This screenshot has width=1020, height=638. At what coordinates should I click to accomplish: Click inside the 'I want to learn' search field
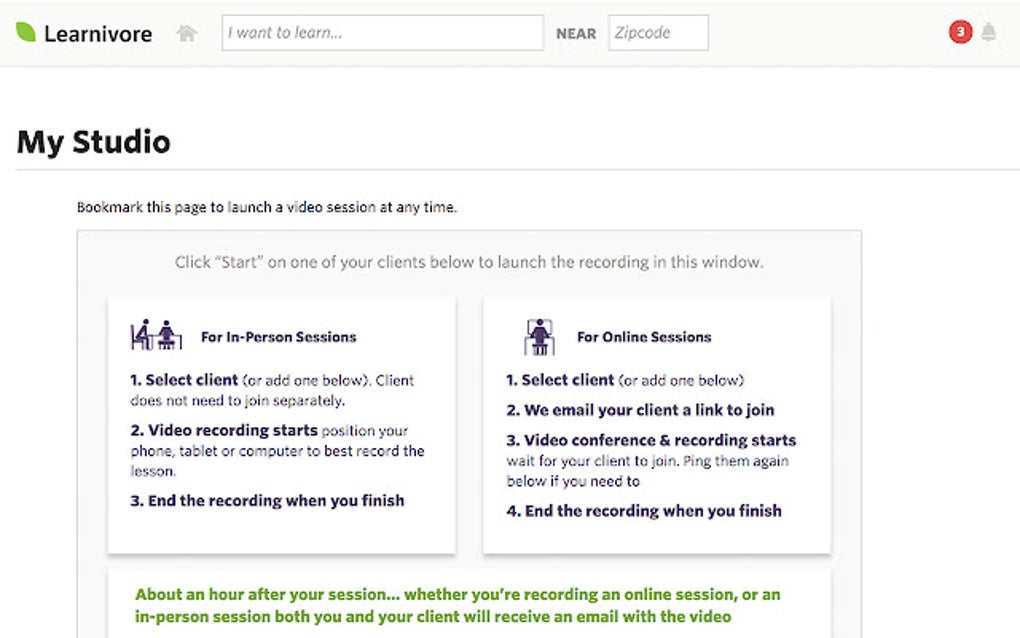(381, 32)
